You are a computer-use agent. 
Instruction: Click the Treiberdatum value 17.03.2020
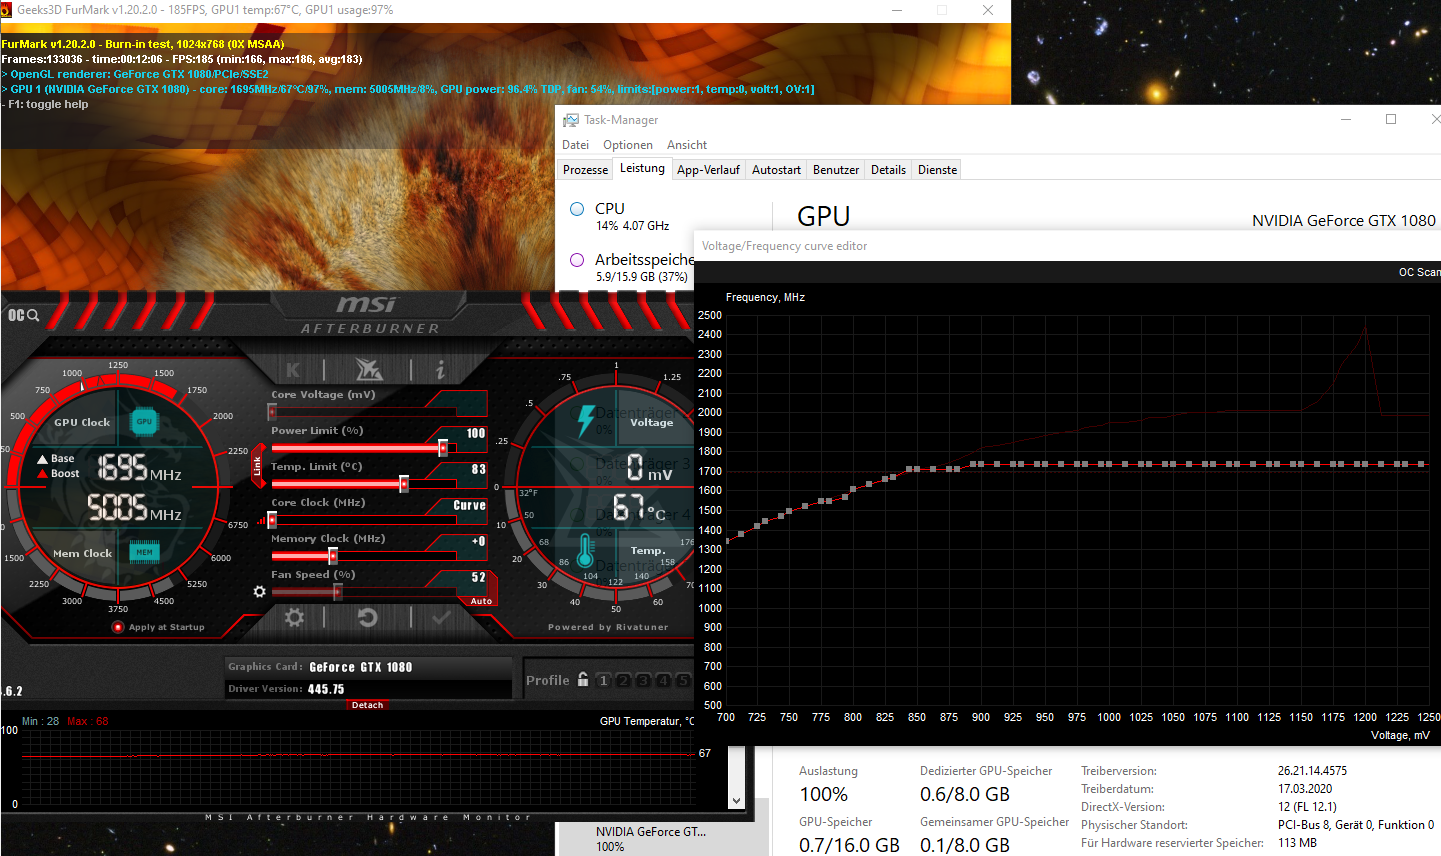pos(1305,789)
